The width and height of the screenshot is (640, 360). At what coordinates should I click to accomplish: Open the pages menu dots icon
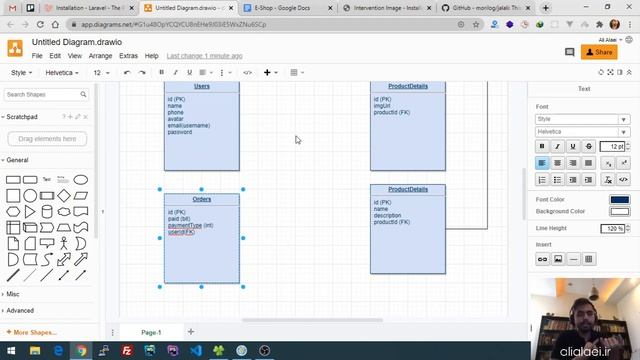(113, 332)
